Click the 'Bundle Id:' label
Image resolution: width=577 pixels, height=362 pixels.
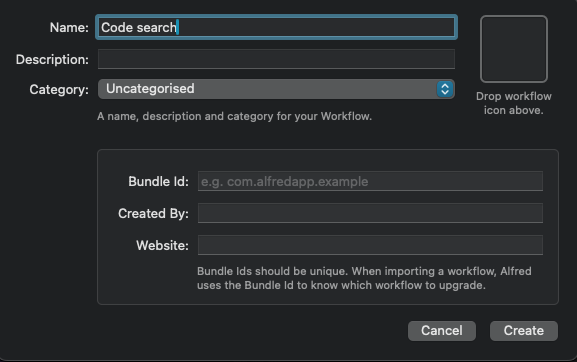click(158, 181)
